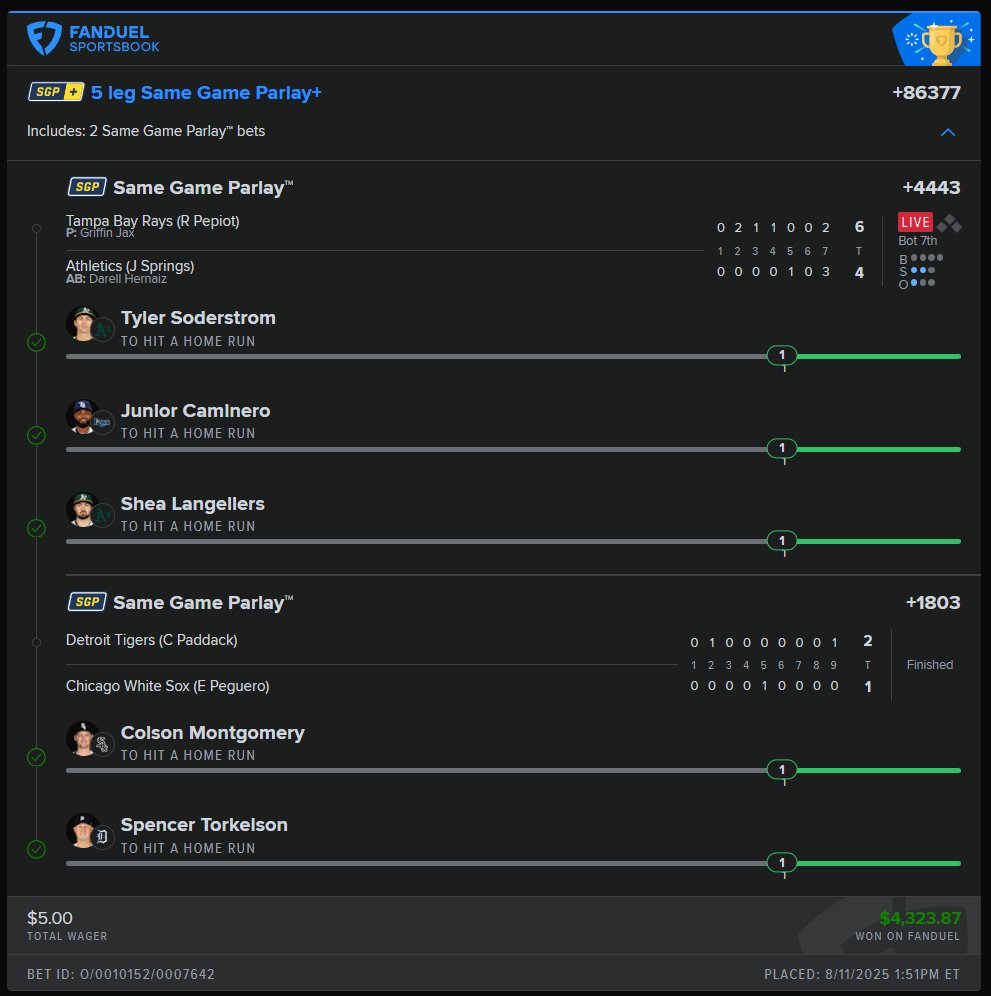Viewport: 991px width, 996px height.
Task: Click Chicago White Sox (E Peguero) team name
Action: [168, 686]
